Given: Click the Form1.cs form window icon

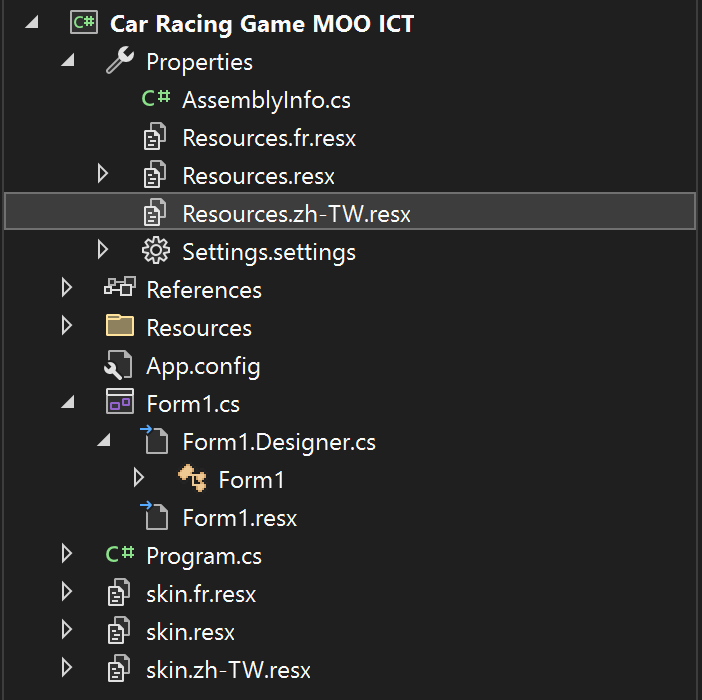Looking at the screenshot, I should point(120,403).
